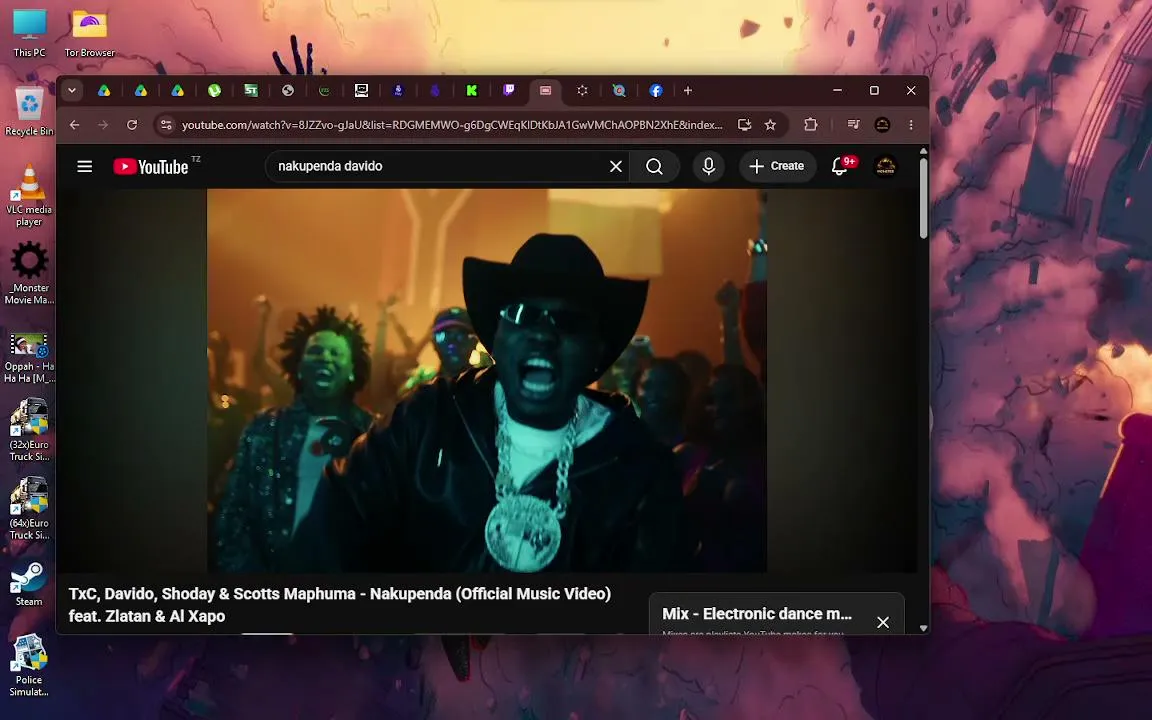Click the Create button
Screen dimensions: 1152x720
point(777,166)
